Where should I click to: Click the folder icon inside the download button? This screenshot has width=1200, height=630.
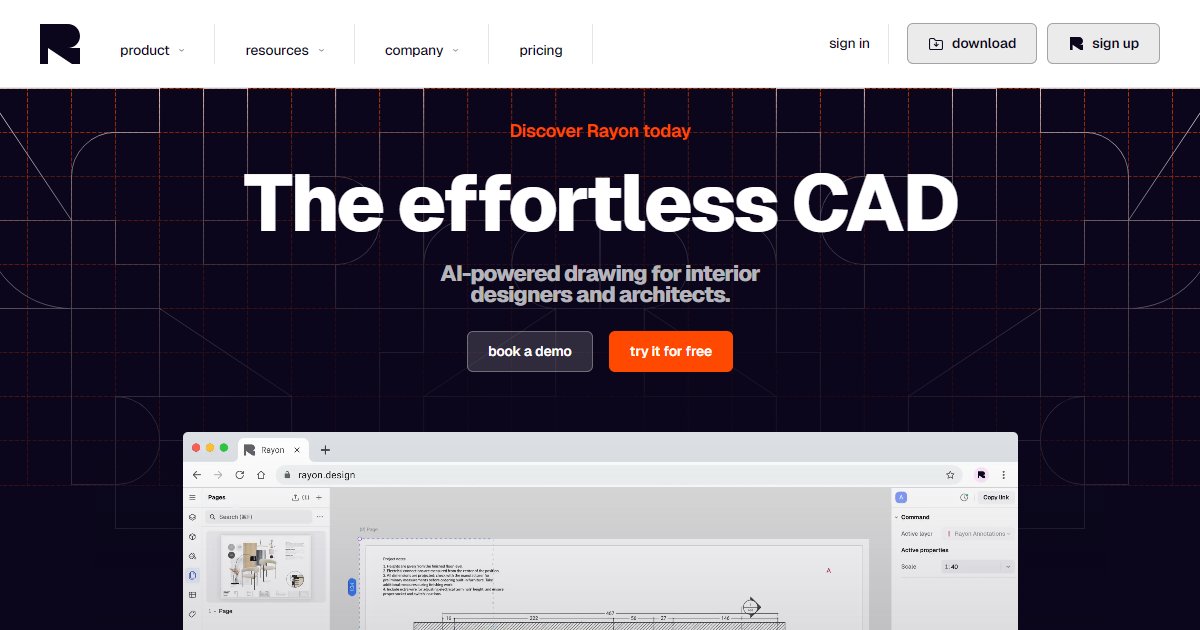click(x=936, y=44)
